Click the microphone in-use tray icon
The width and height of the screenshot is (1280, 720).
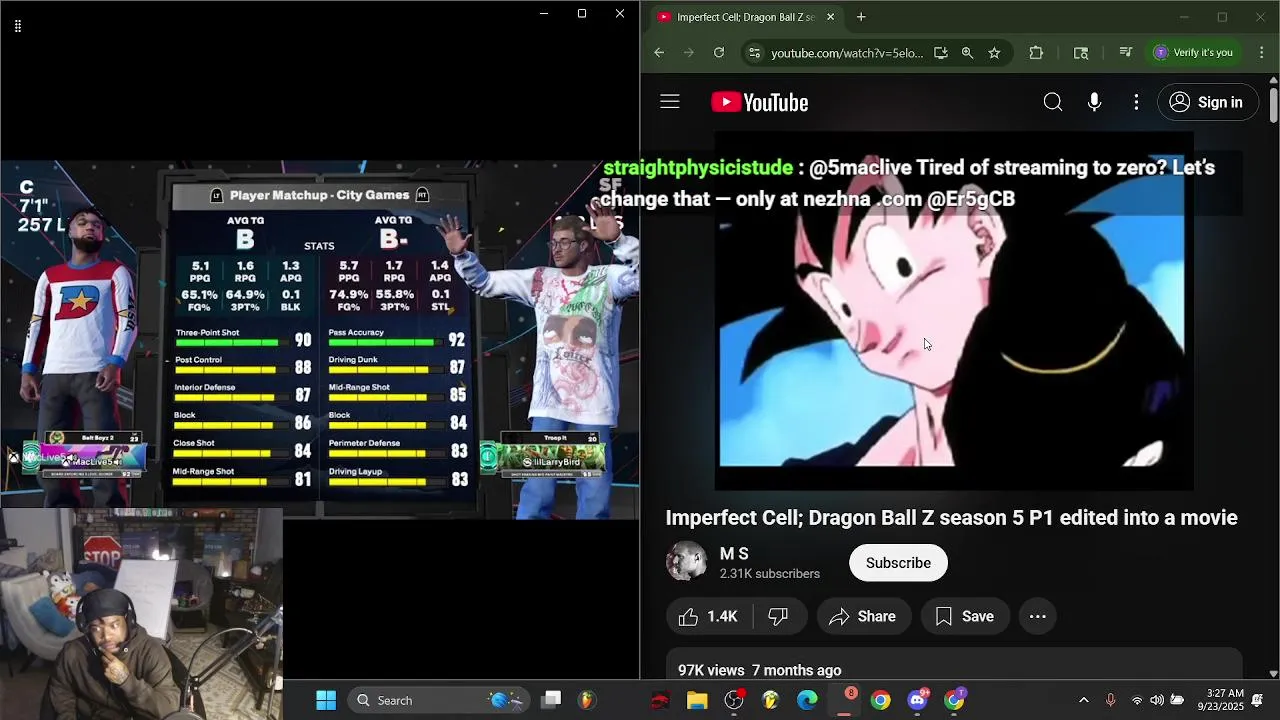coord(1110,700)
